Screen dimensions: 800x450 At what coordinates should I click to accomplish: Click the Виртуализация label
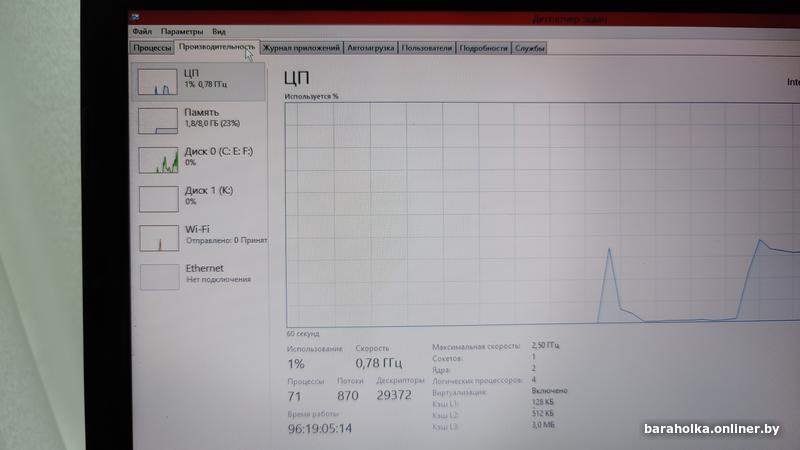(459, 393)
